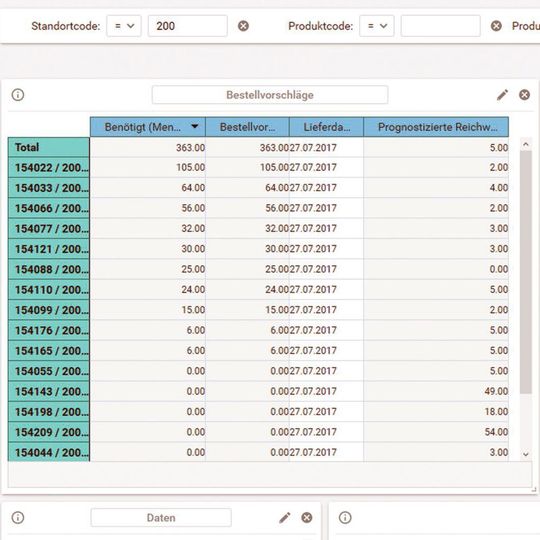Click the 0.00 Reichweite cell of row 154088

[x=436, y=269]
